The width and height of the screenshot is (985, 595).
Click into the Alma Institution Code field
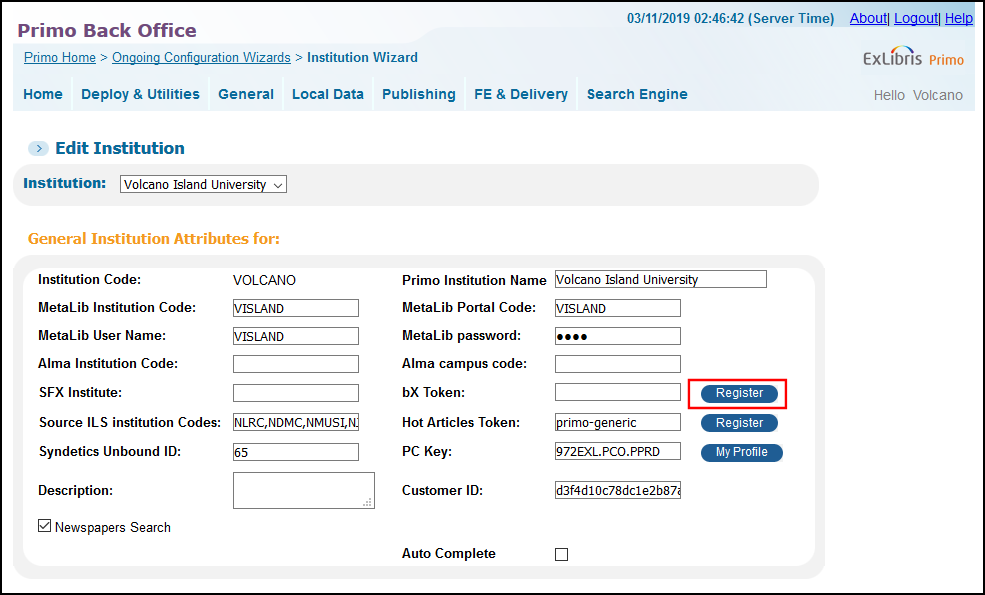[295, 364]
